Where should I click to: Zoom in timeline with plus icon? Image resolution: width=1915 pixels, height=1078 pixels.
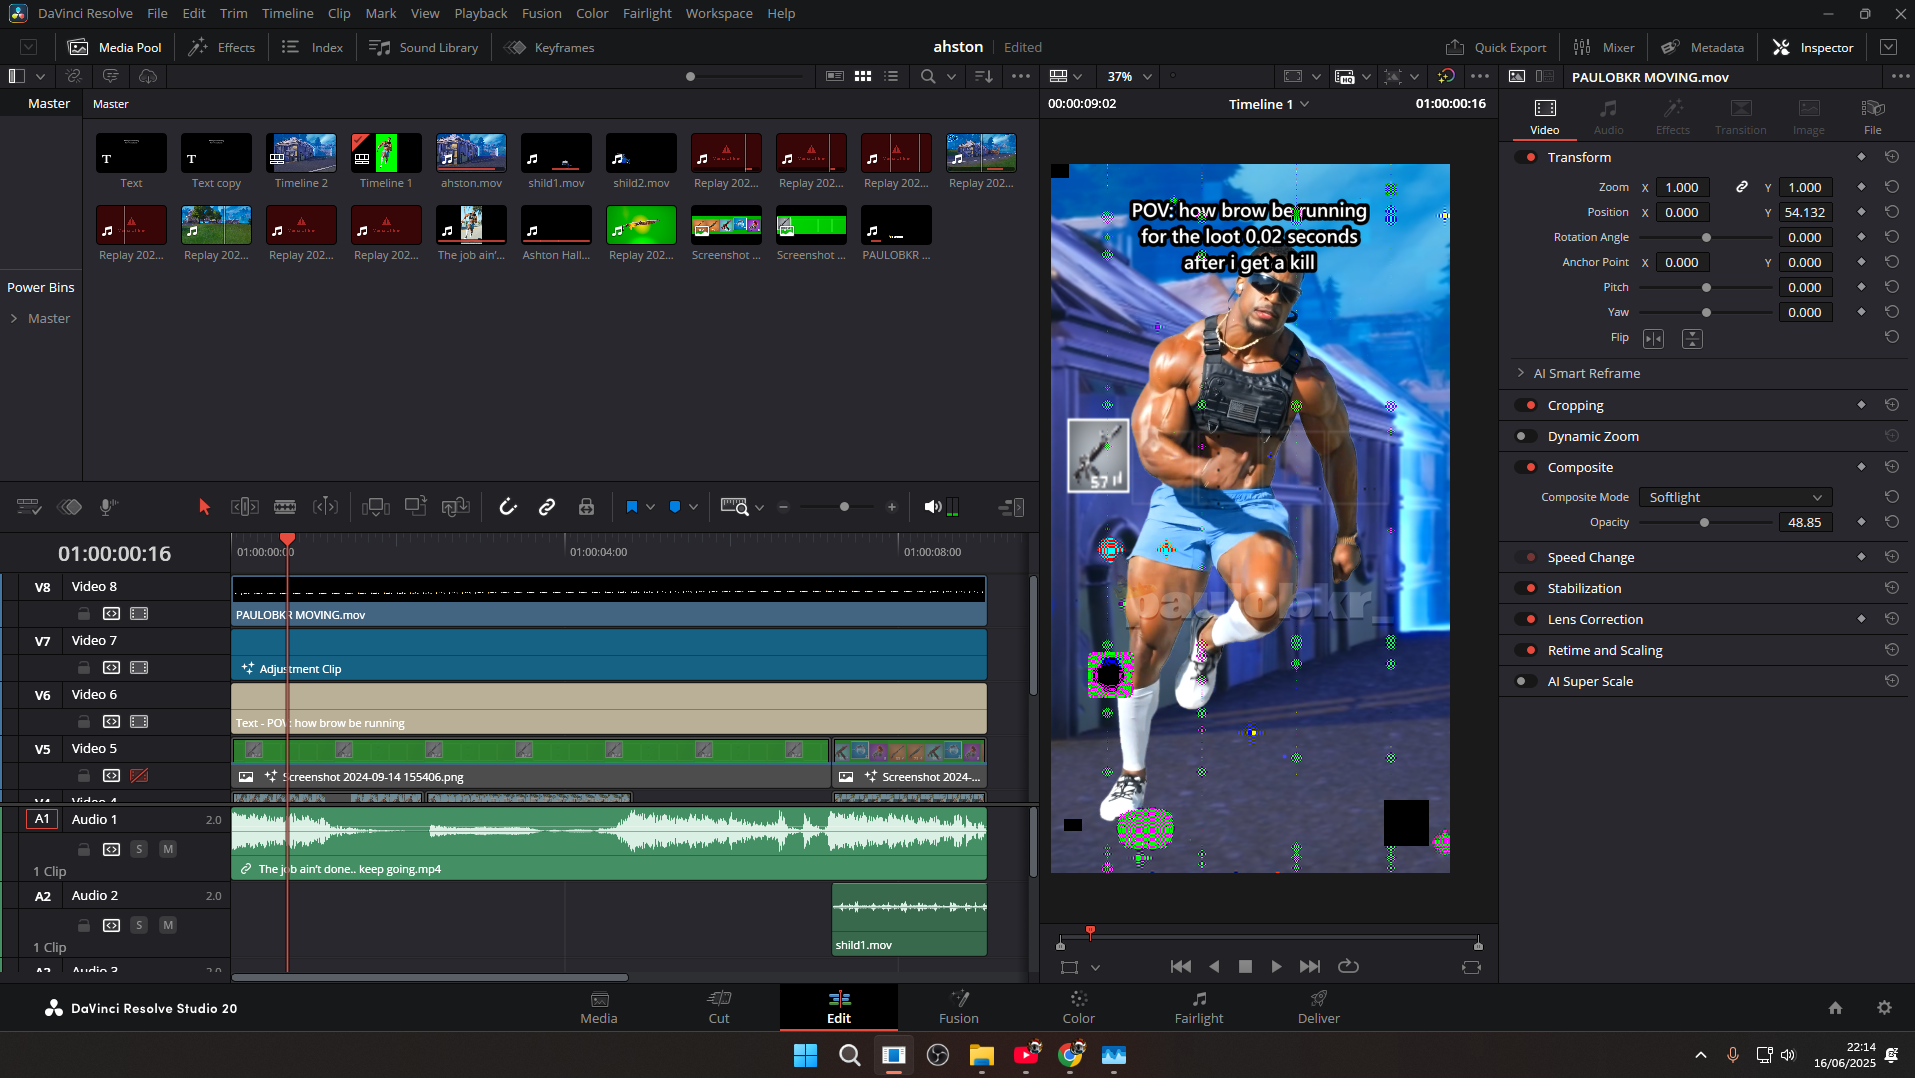(x=892, y=507)
